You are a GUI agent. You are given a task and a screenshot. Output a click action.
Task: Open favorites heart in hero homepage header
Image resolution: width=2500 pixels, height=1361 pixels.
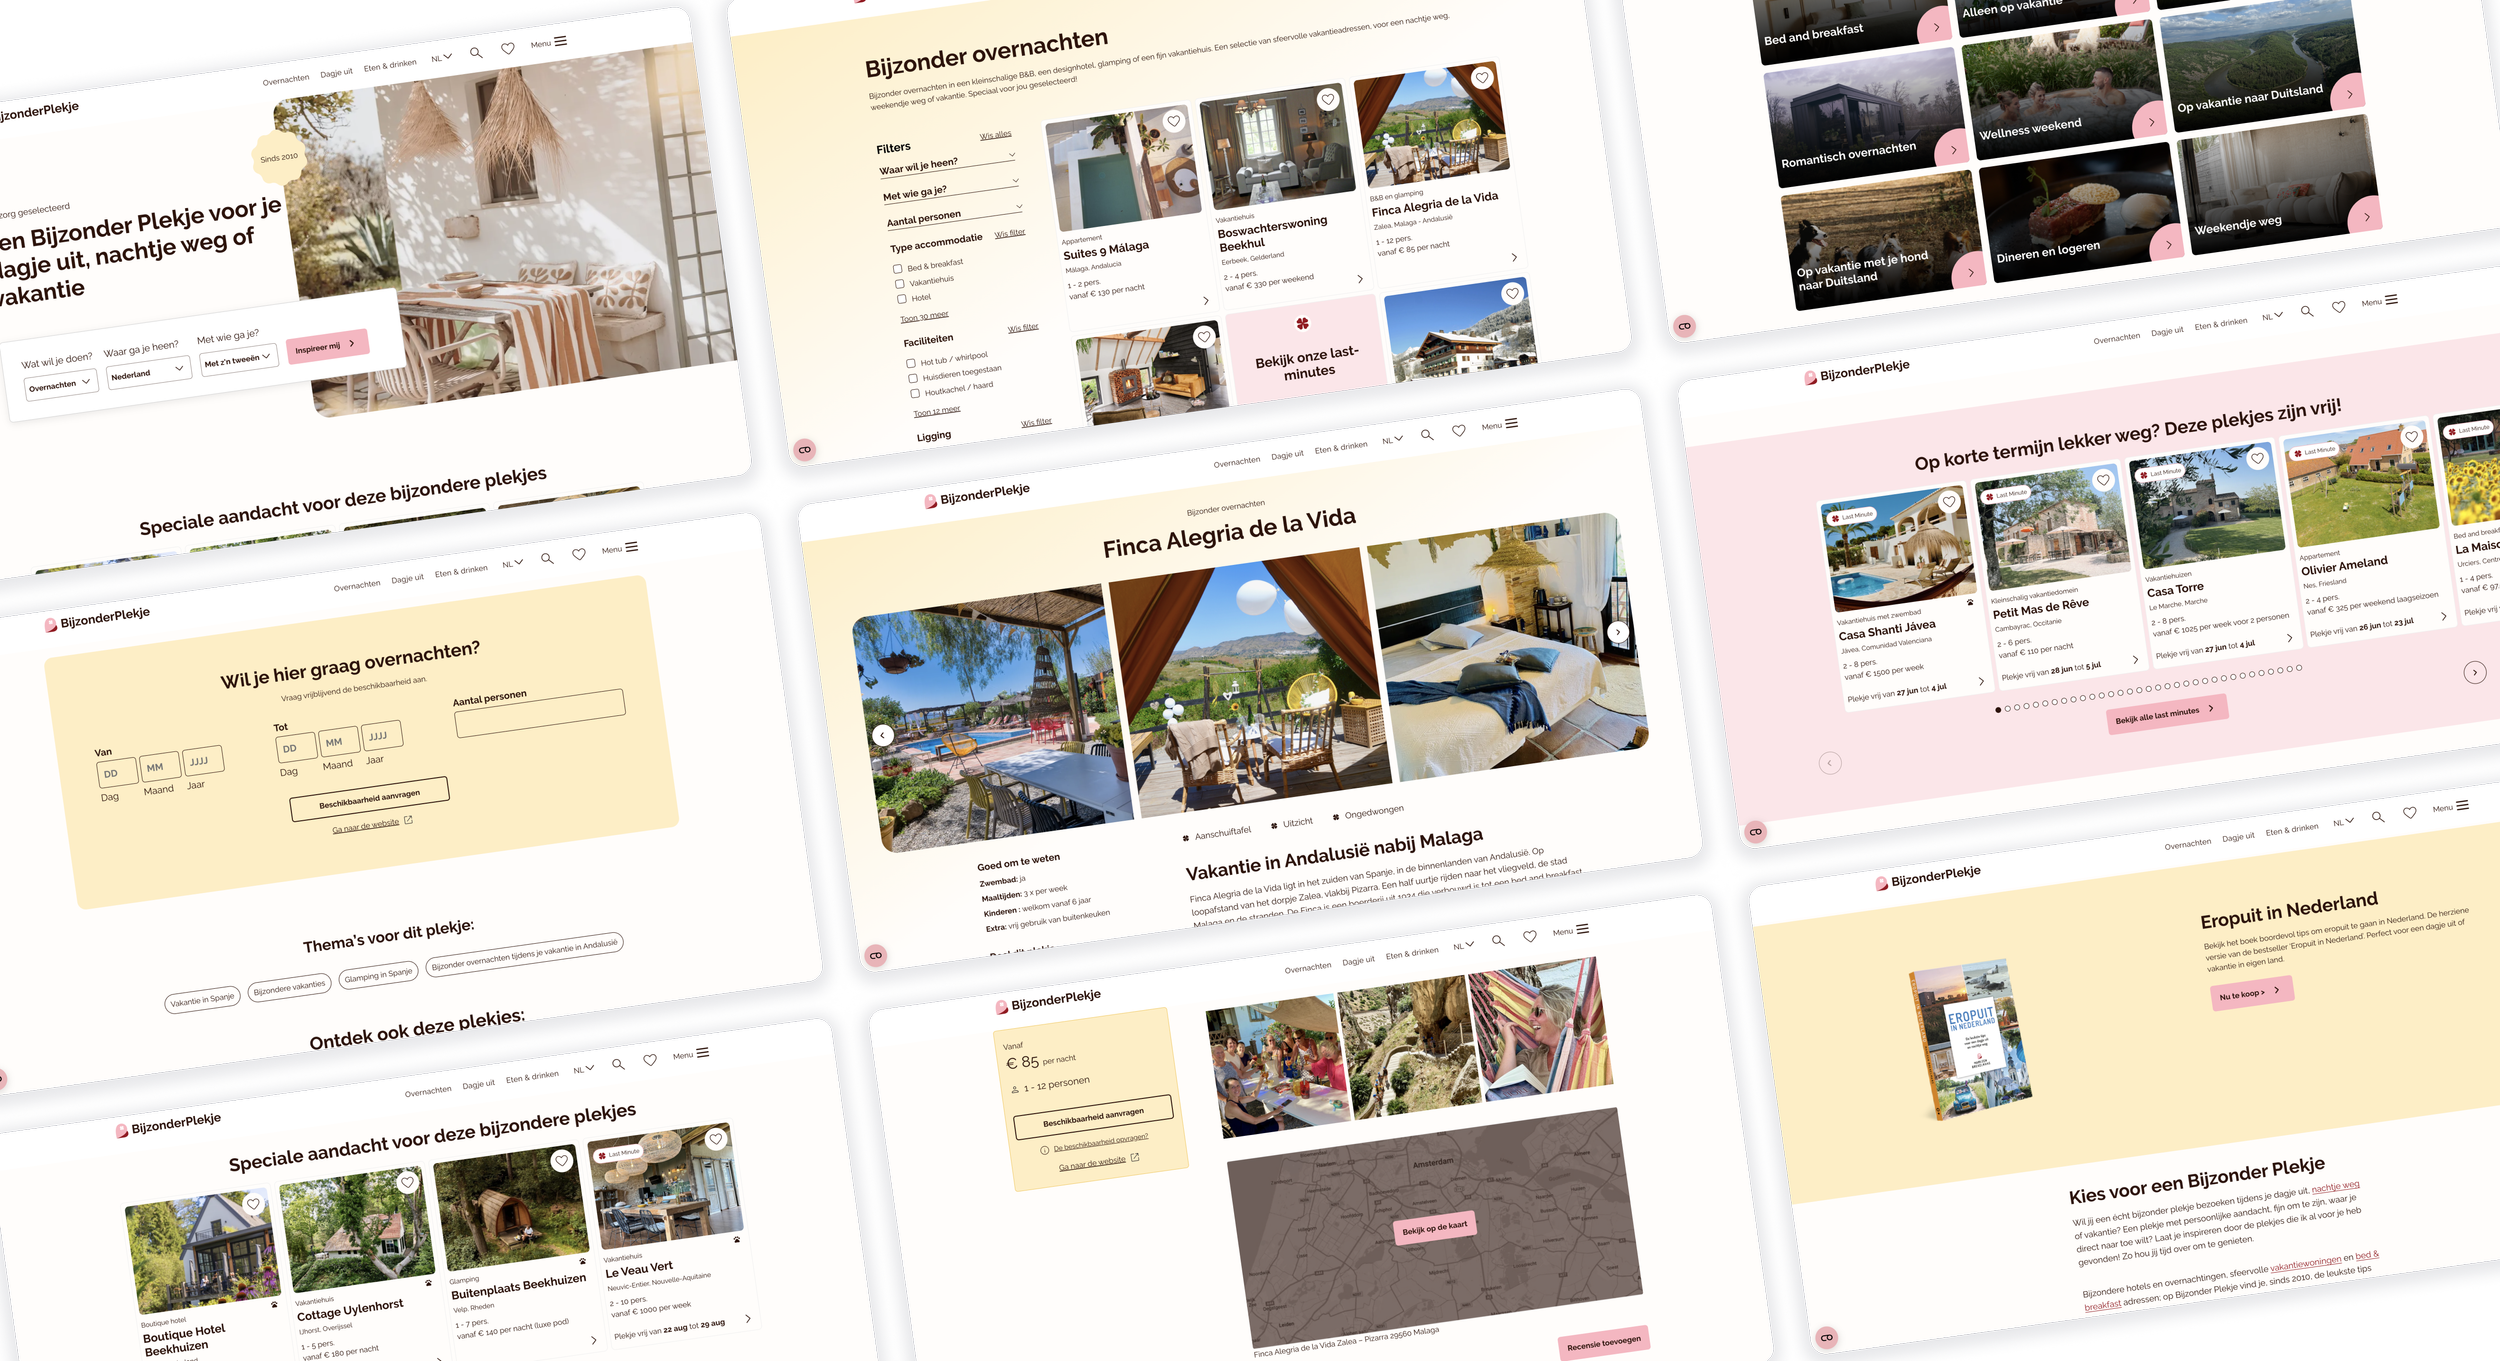pos(508,48)
